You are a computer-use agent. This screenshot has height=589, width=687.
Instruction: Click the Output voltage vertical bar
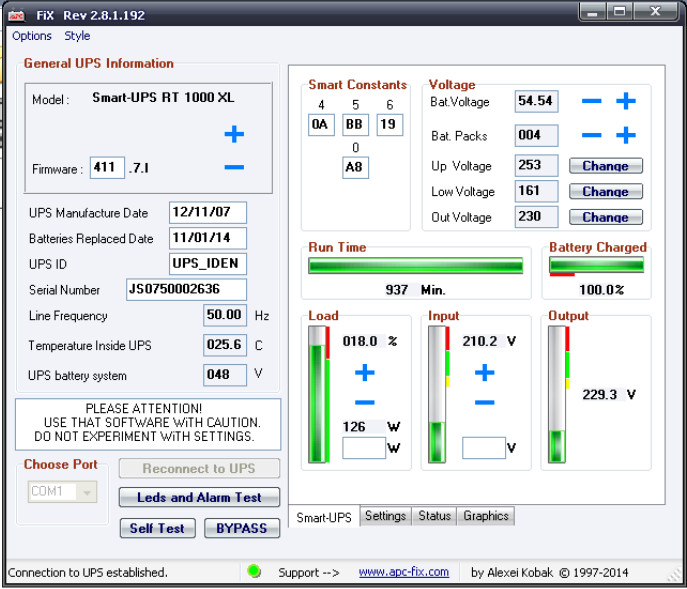point(559,394)
